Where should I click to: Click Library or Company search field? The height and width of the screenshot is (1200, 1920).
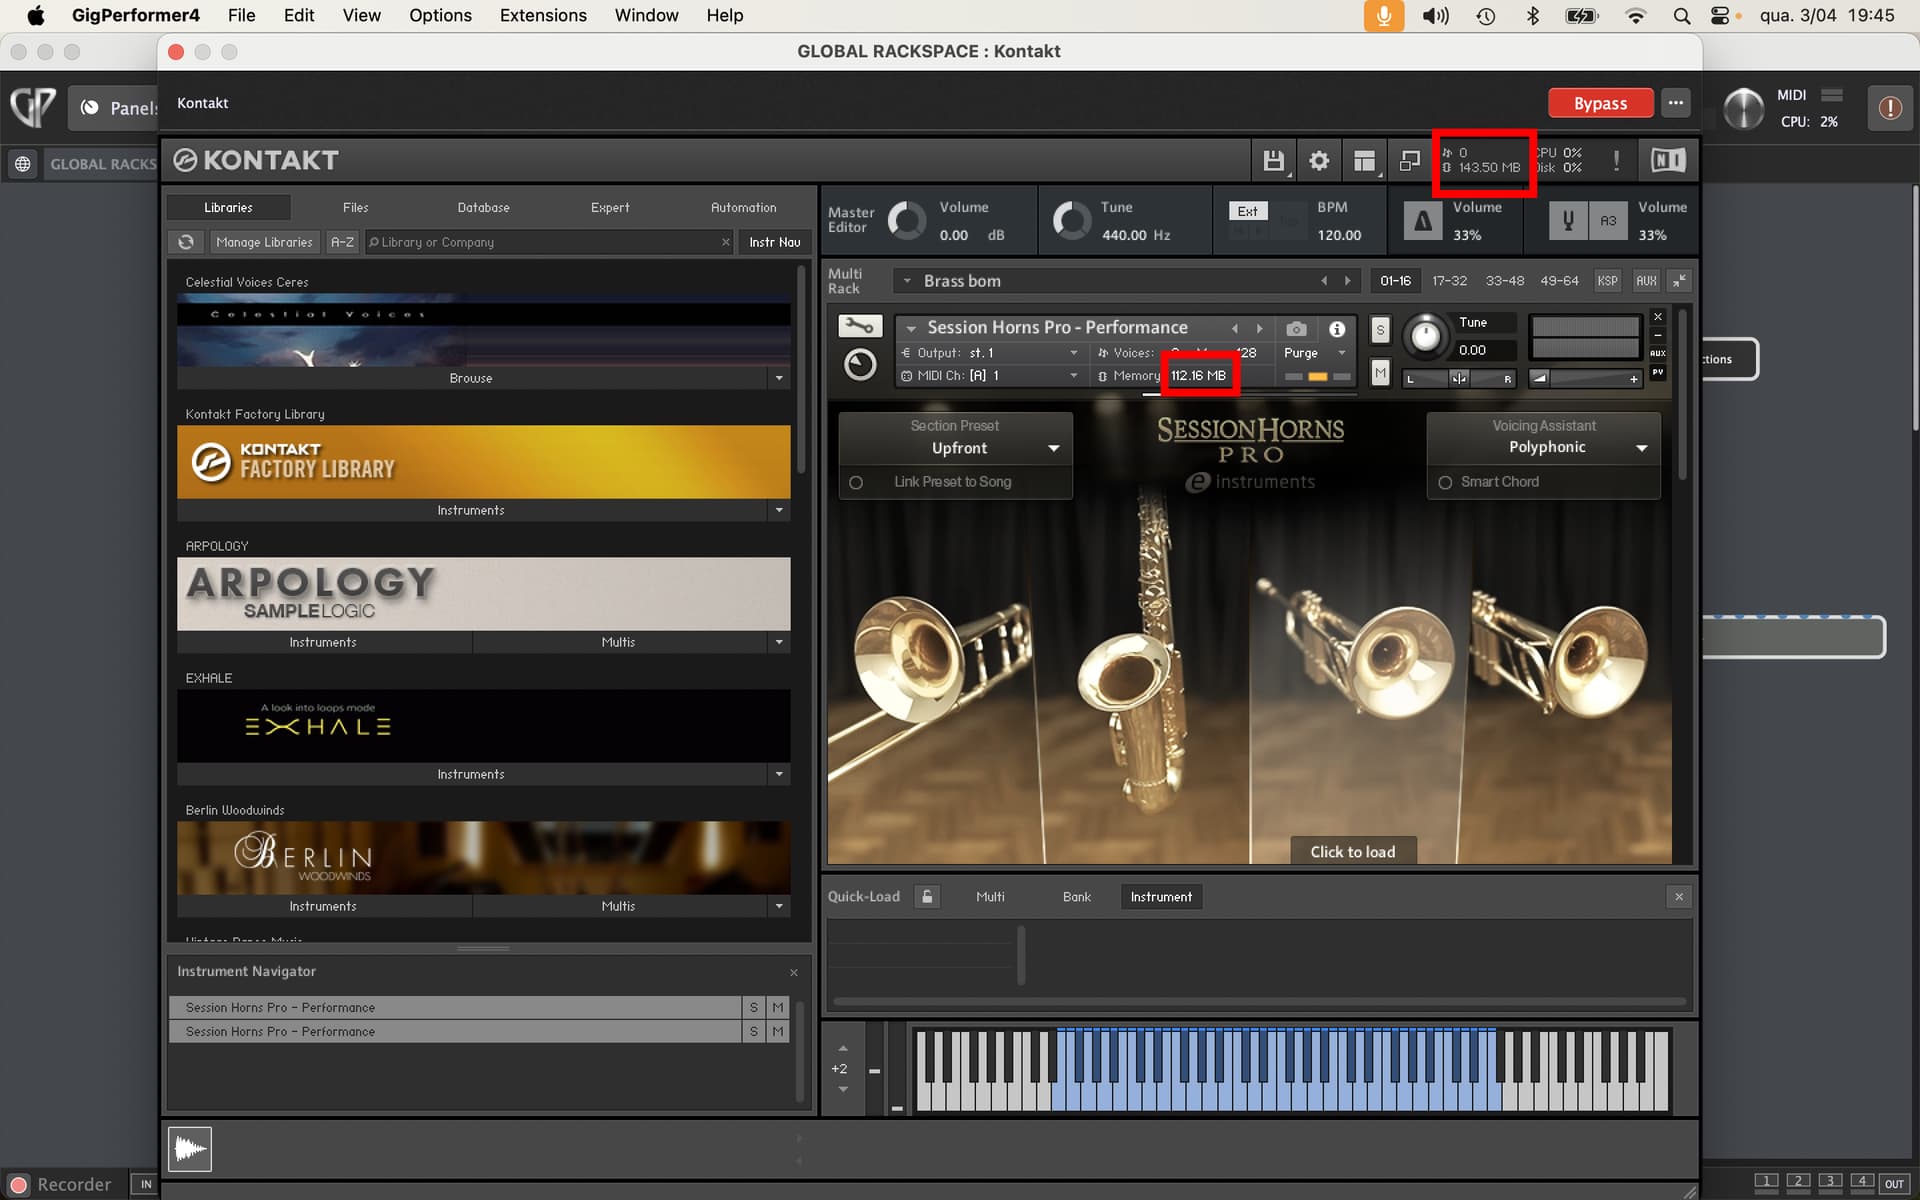548,242
